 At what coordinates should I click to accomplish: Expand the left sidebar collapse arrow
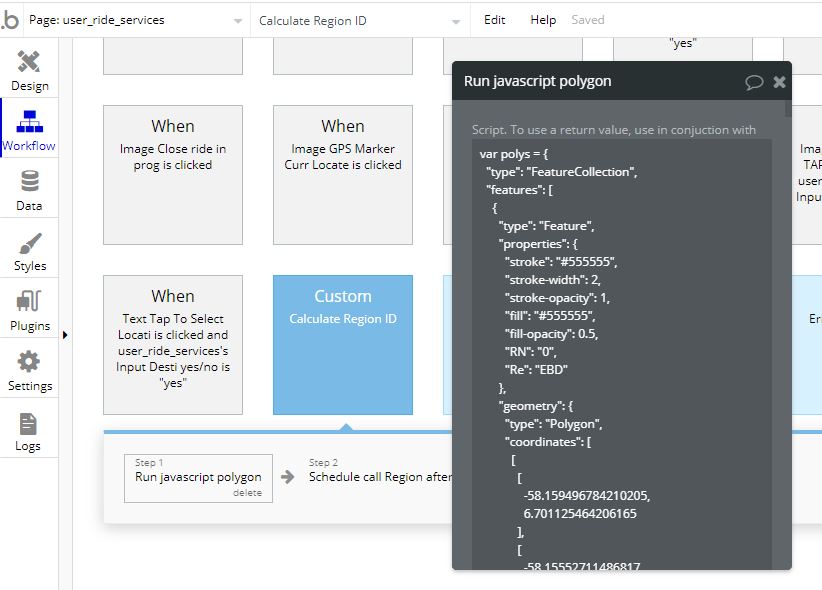click(65, 335)
